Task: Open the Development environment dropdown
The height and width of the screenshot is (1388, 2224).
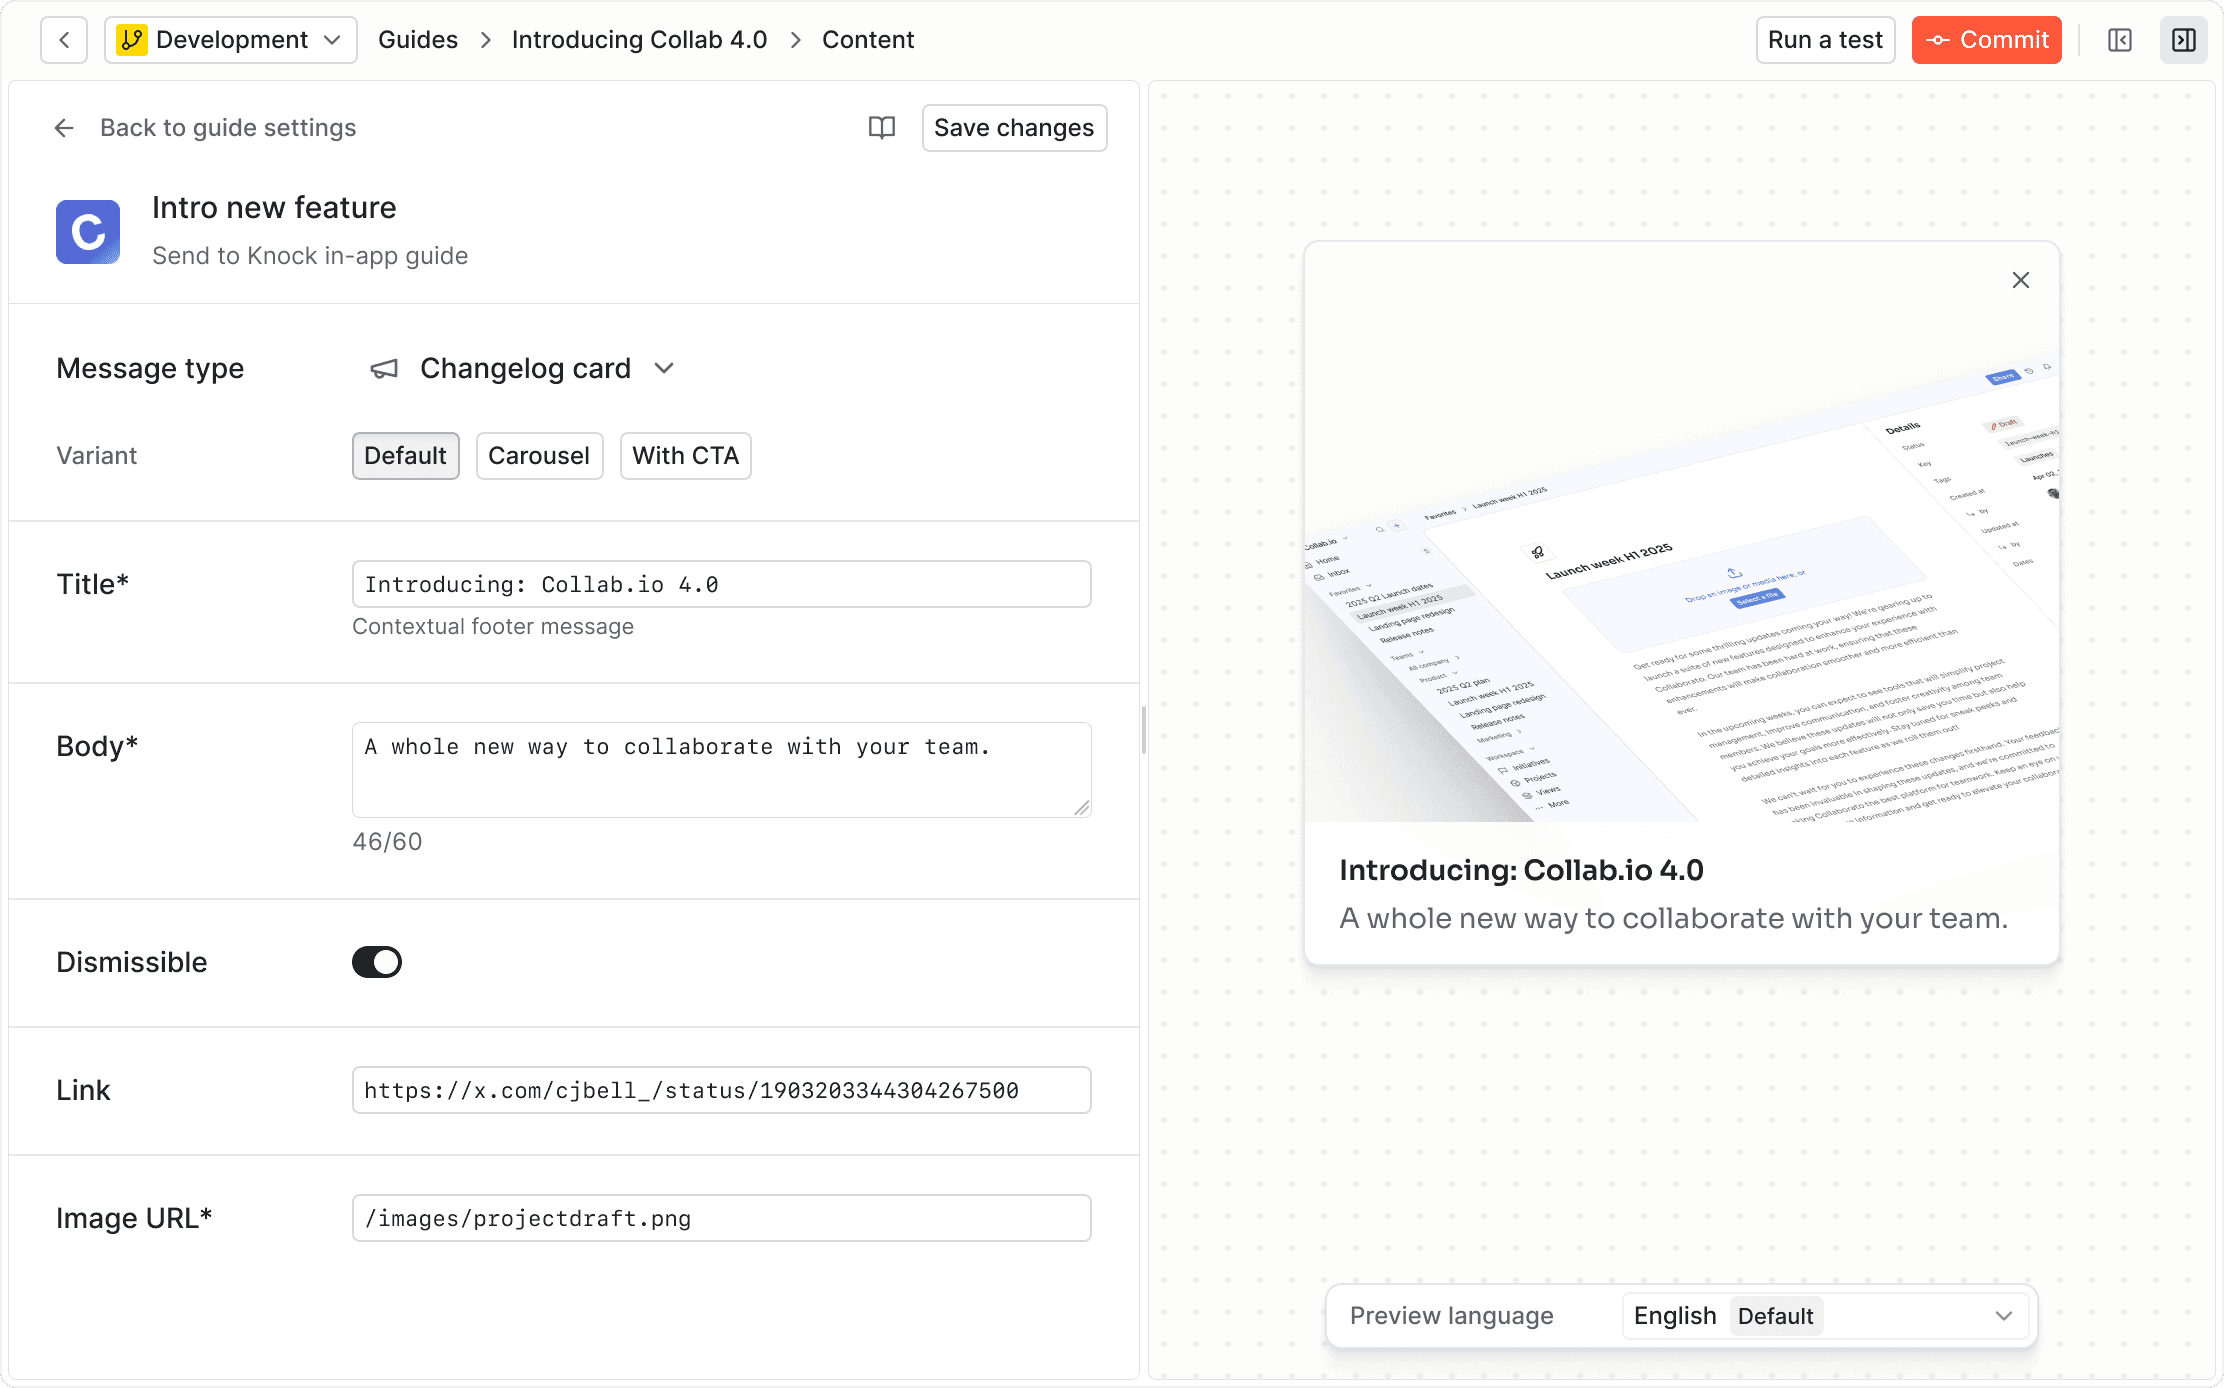Action: click(231, 40)
